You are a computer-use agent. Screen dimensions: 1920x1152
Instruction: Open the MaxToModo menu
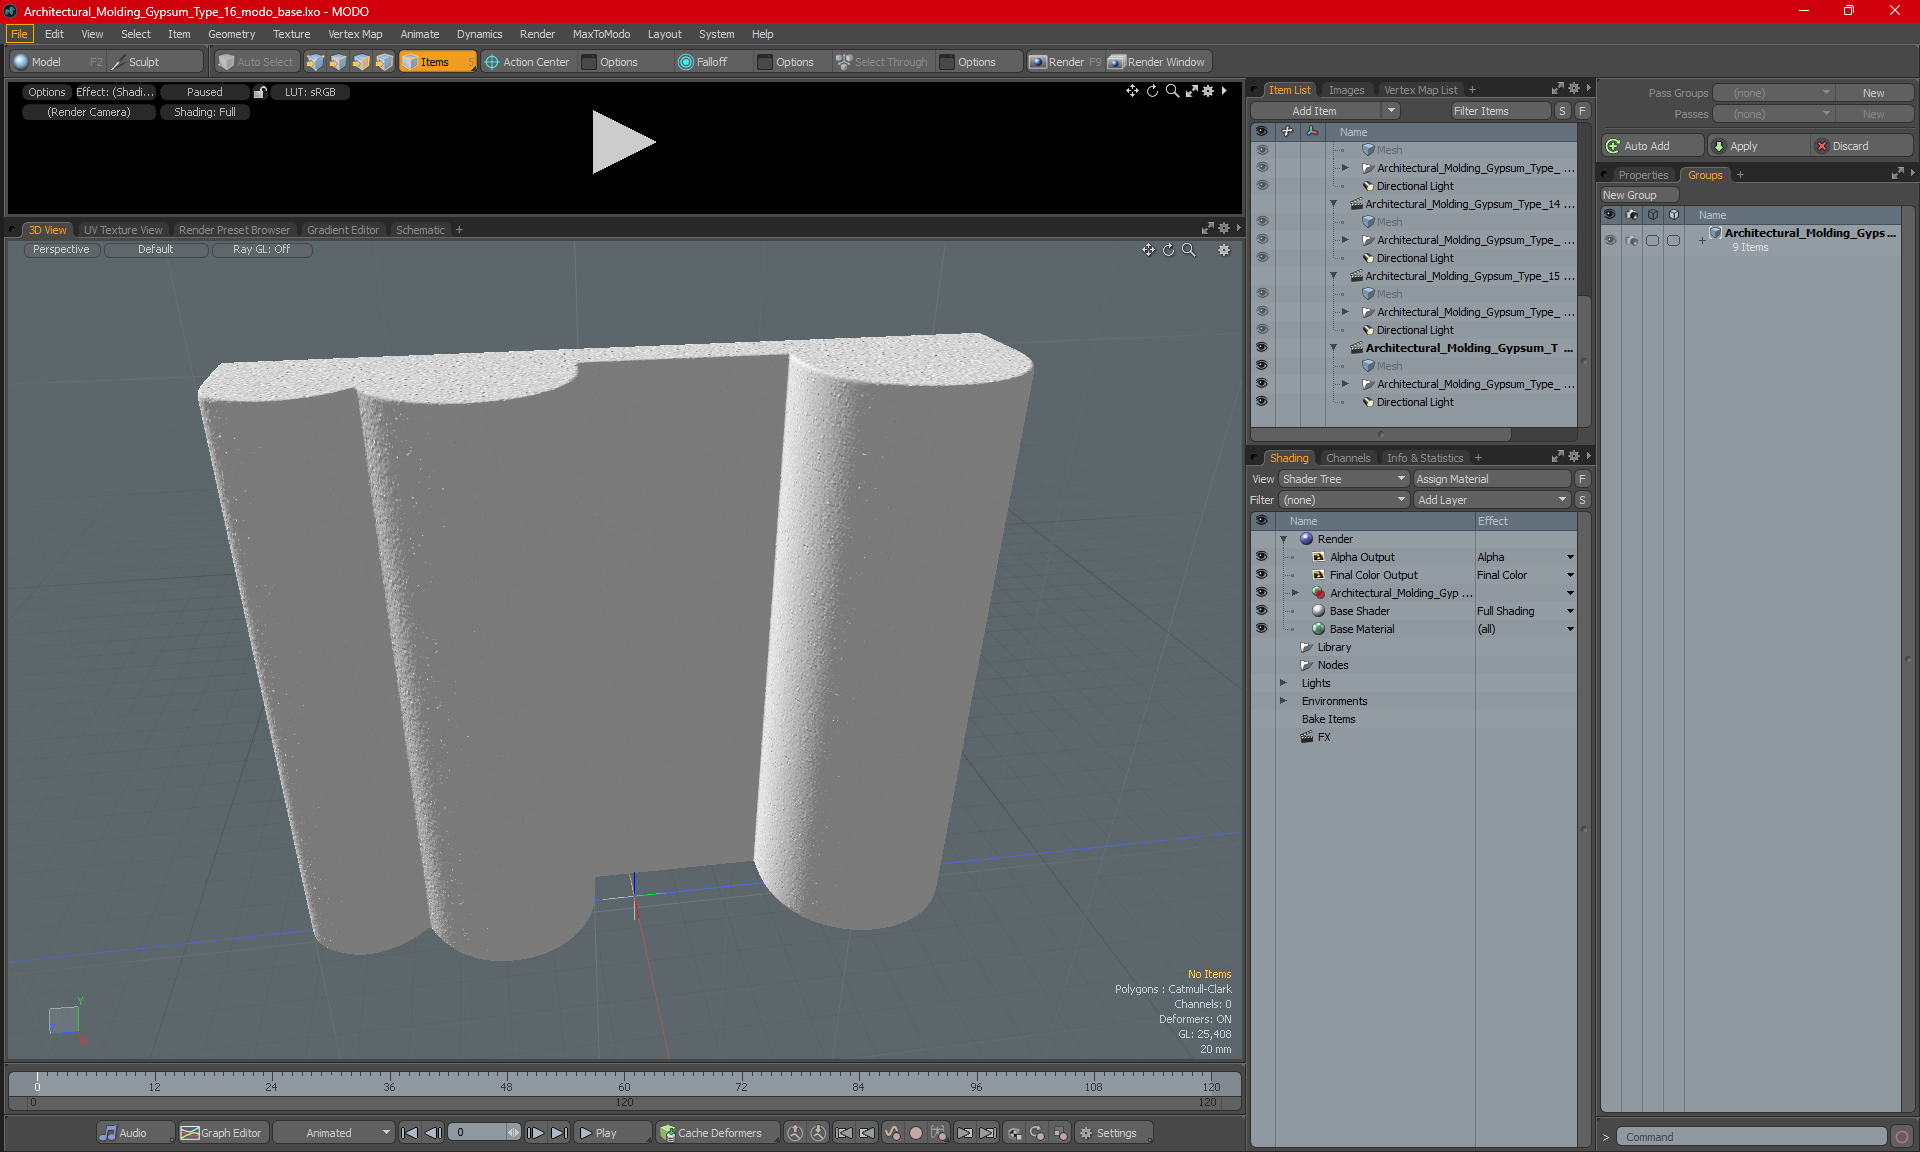coord(601,34)
